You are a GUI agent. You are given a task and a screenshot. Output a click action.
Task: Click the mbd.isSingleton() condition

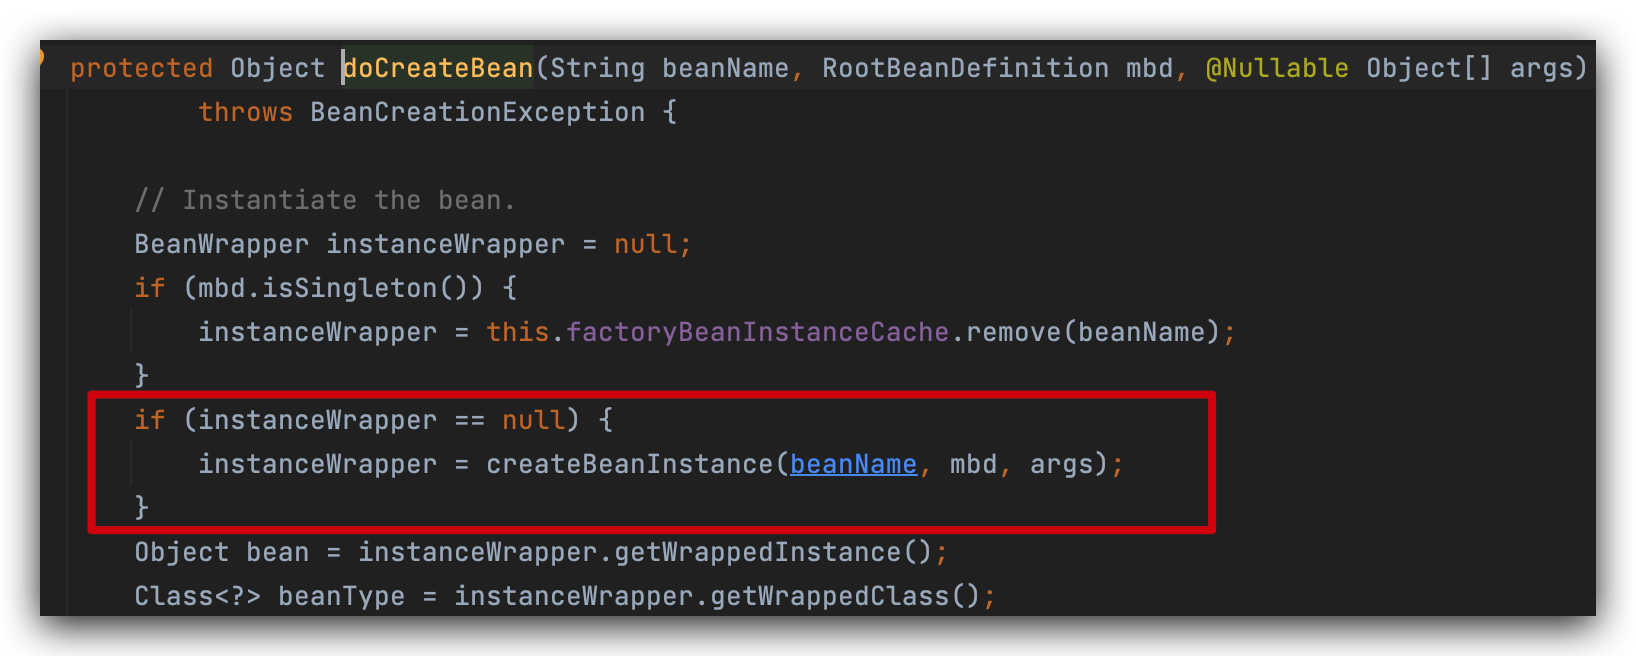click(332, 288)
